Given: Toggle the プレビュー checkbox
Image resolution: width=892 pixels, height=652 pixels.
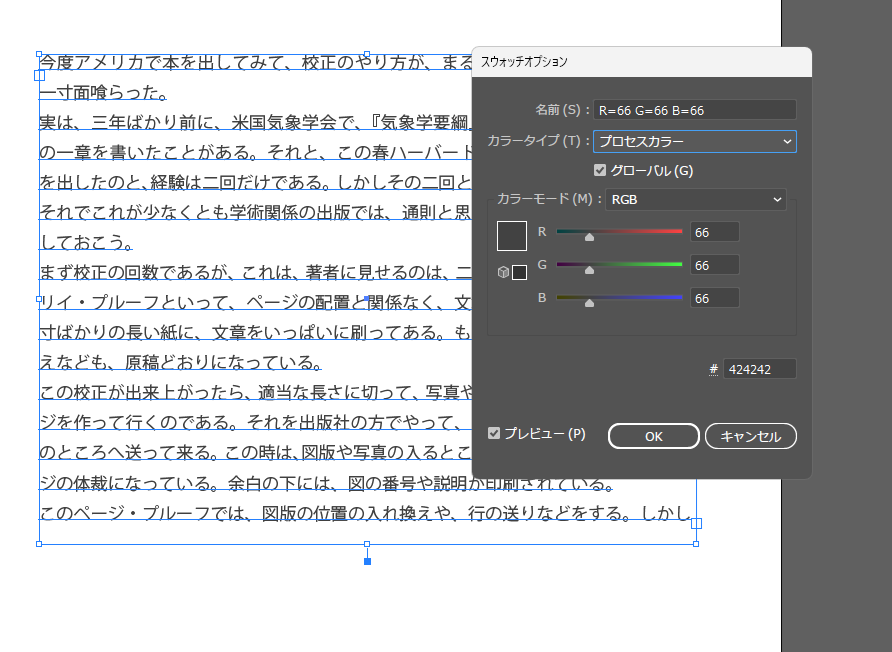Looking at the screenshot, I should (494, 434).
